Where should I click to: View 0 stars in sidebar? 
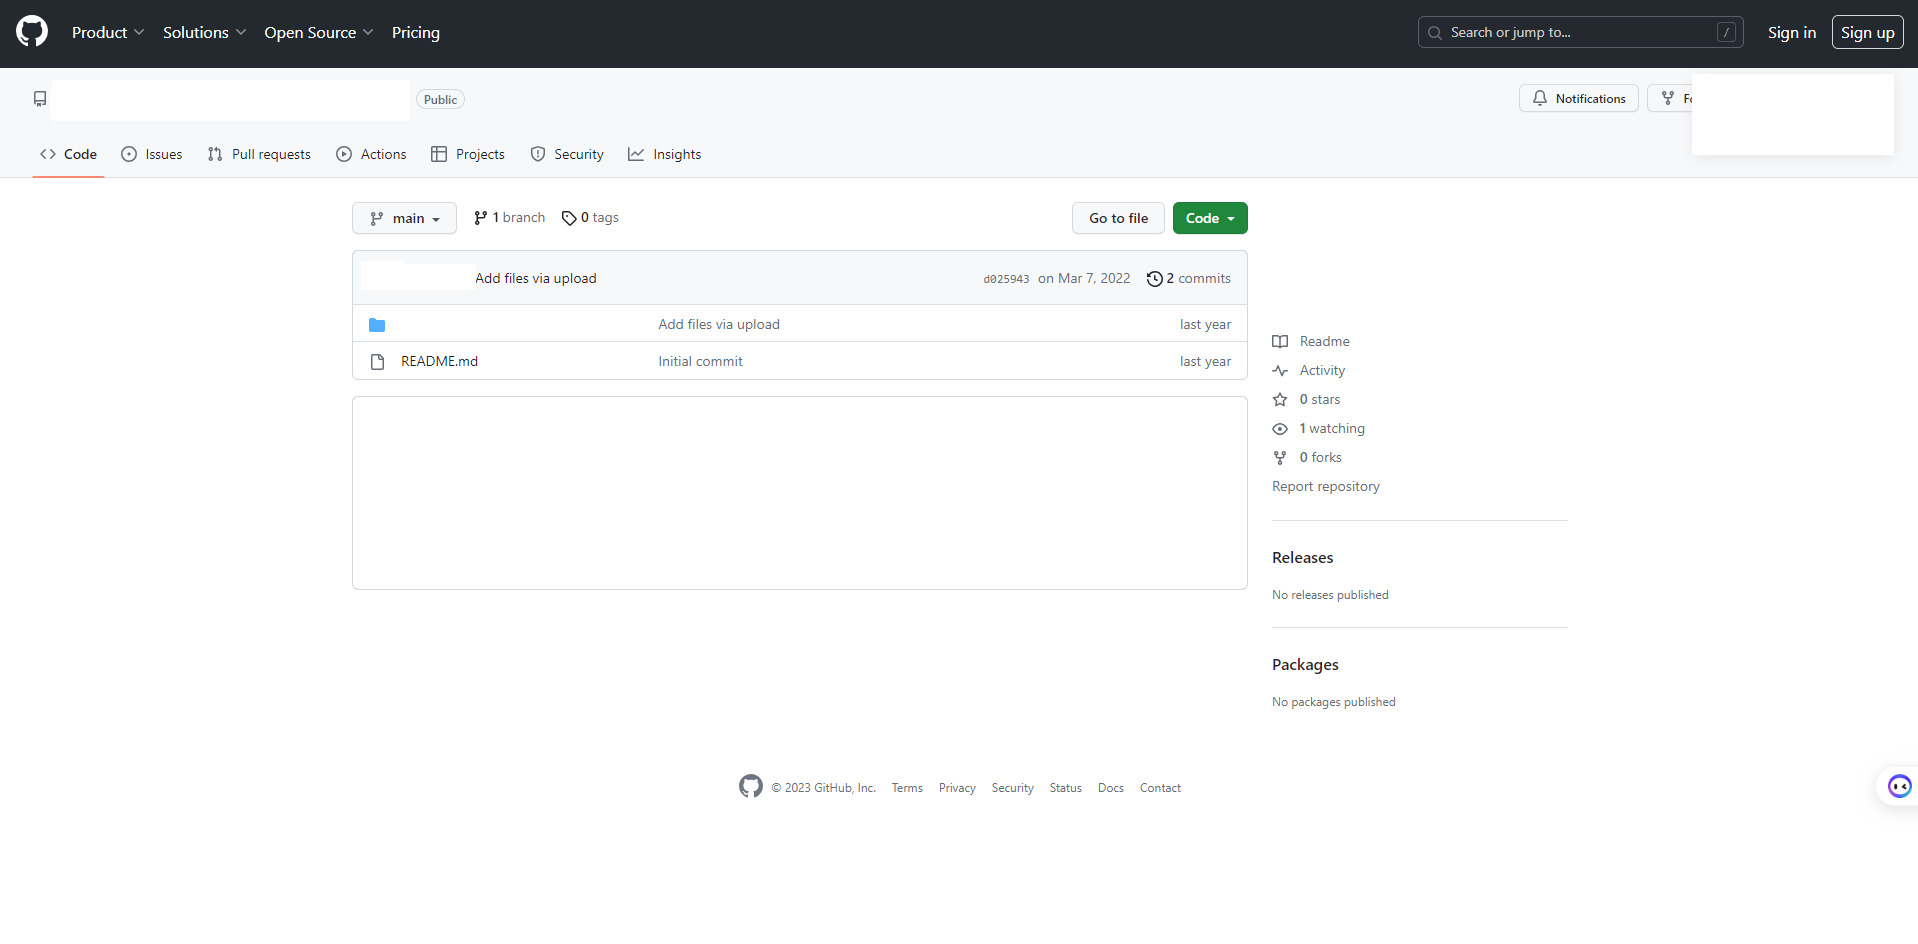(x=1306, y=399)
